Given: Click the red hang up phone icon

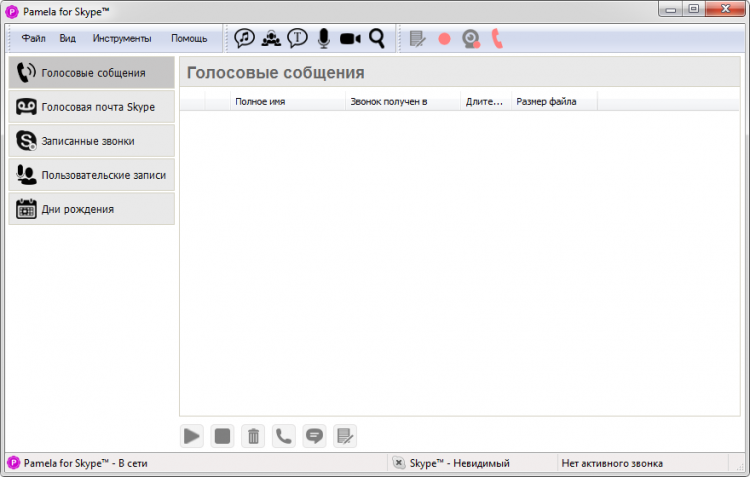Looking at the screenshot, I should pos(497,39).
